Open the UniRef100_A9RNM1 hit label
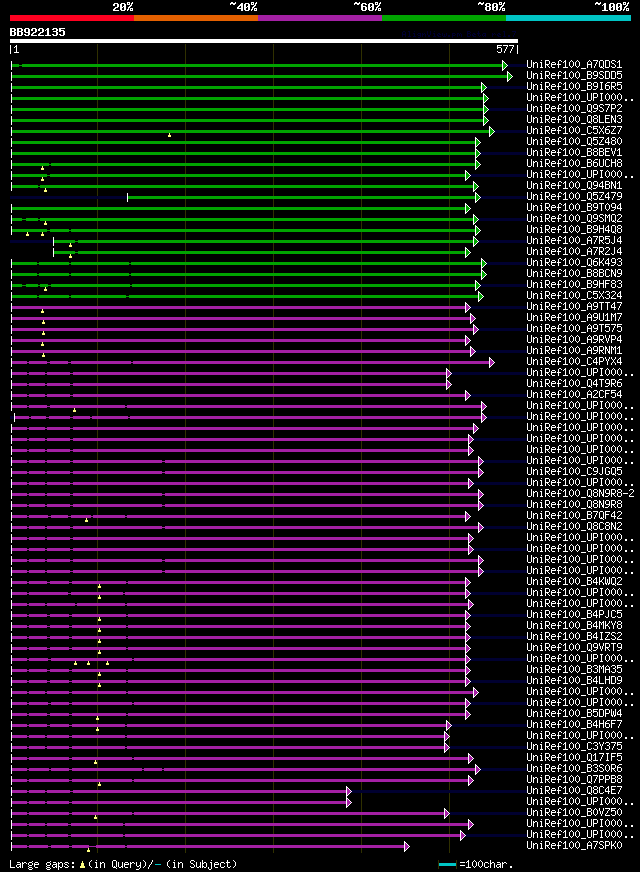 574,351
